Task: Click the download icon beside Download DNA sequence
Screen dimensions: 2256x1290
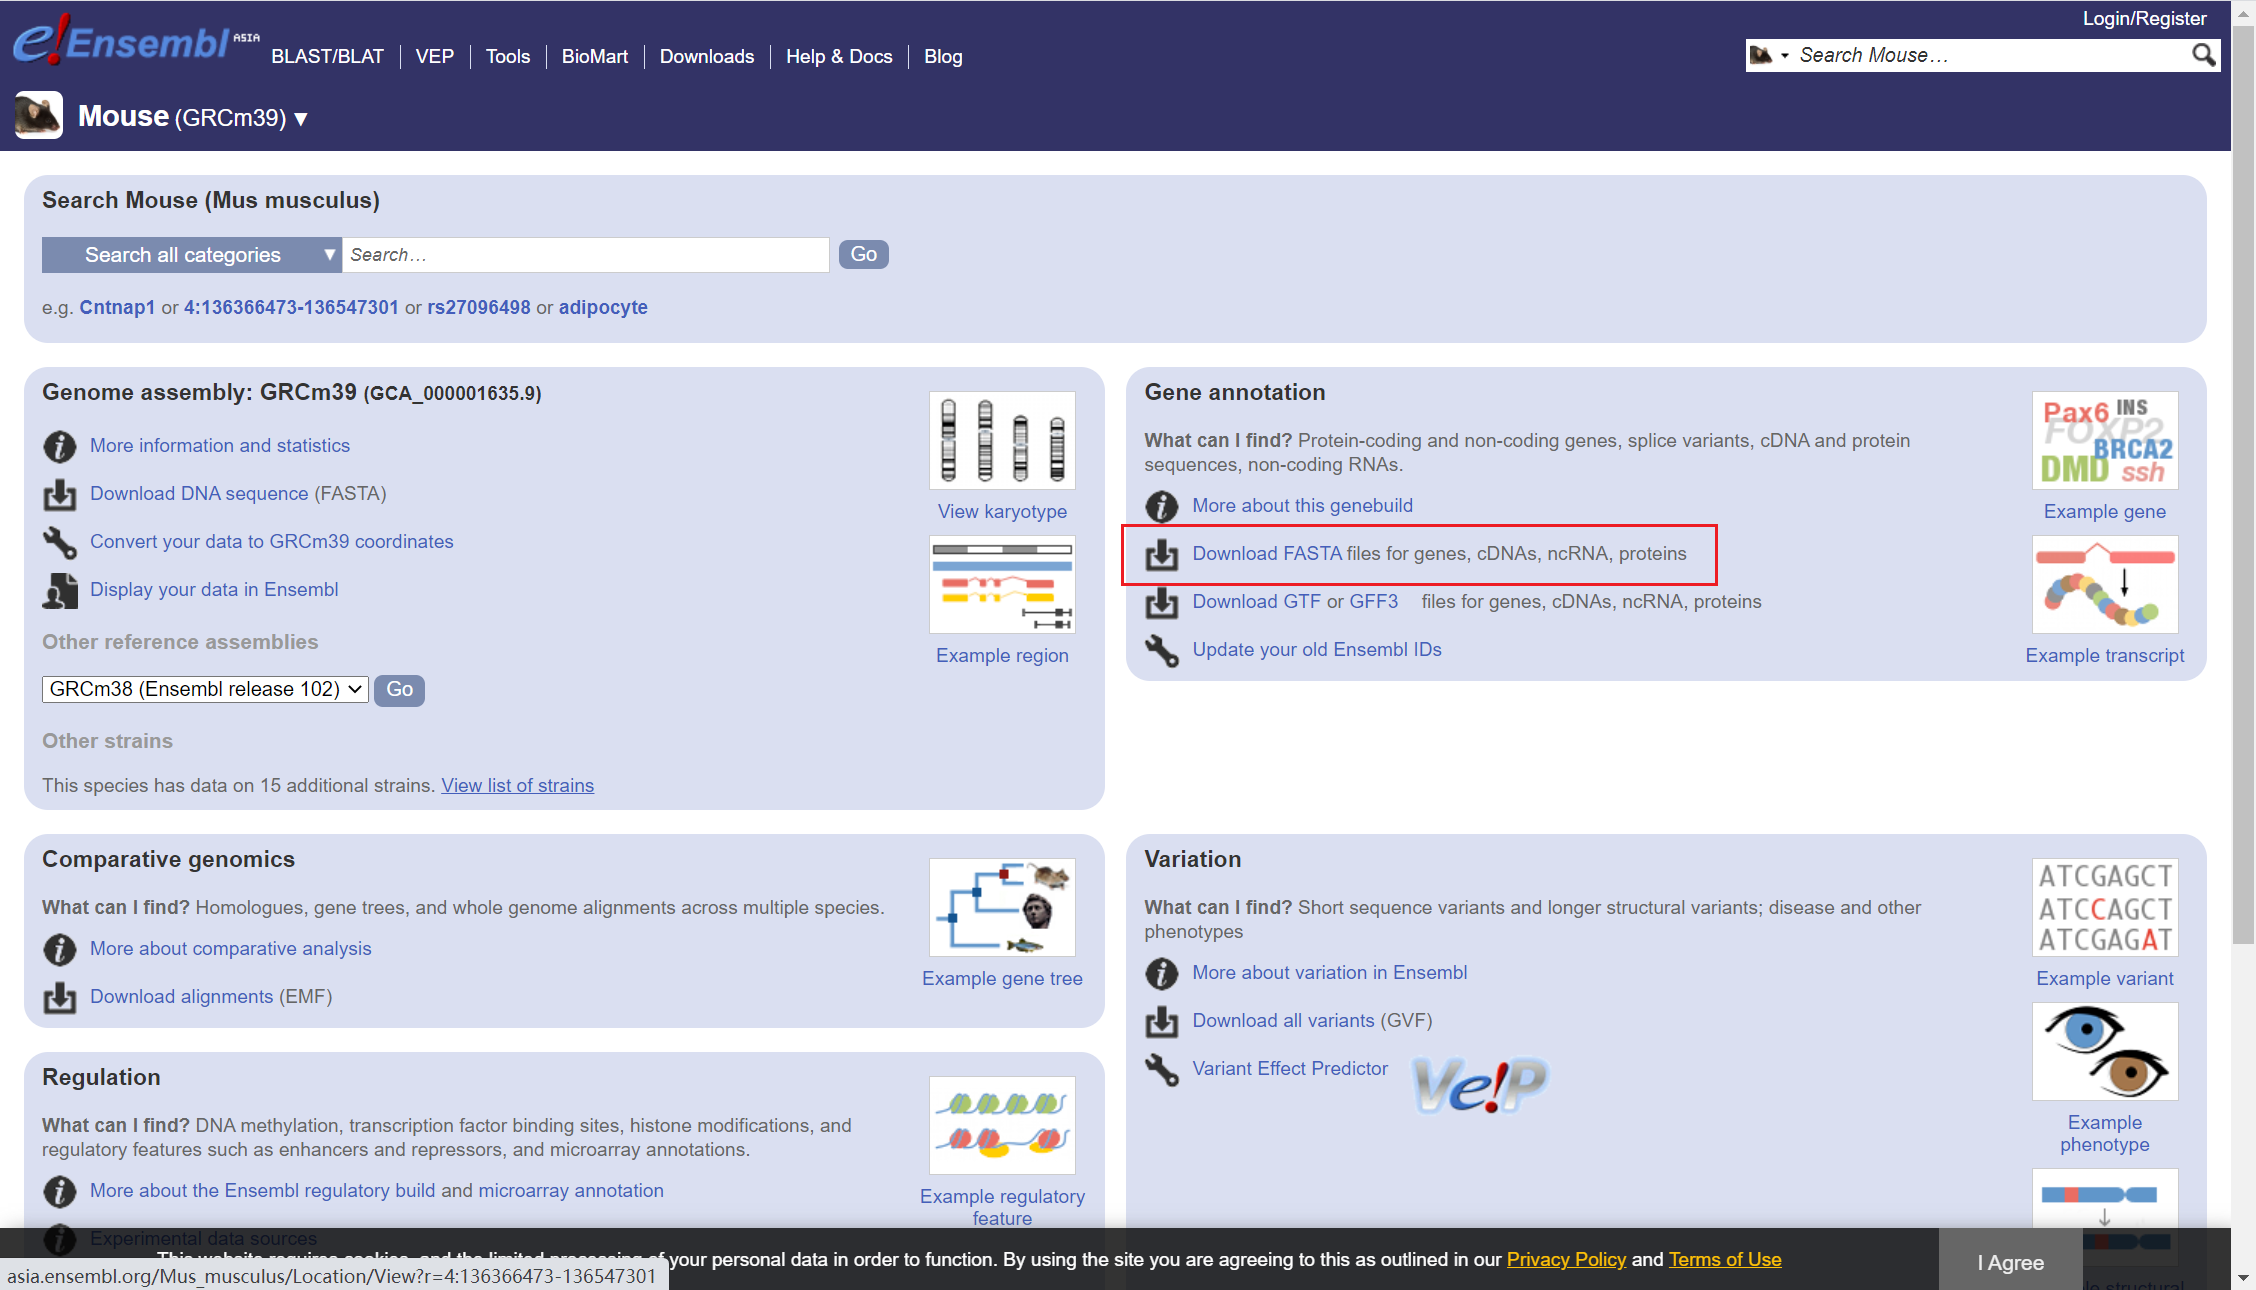Action: (x=60, y=494)
